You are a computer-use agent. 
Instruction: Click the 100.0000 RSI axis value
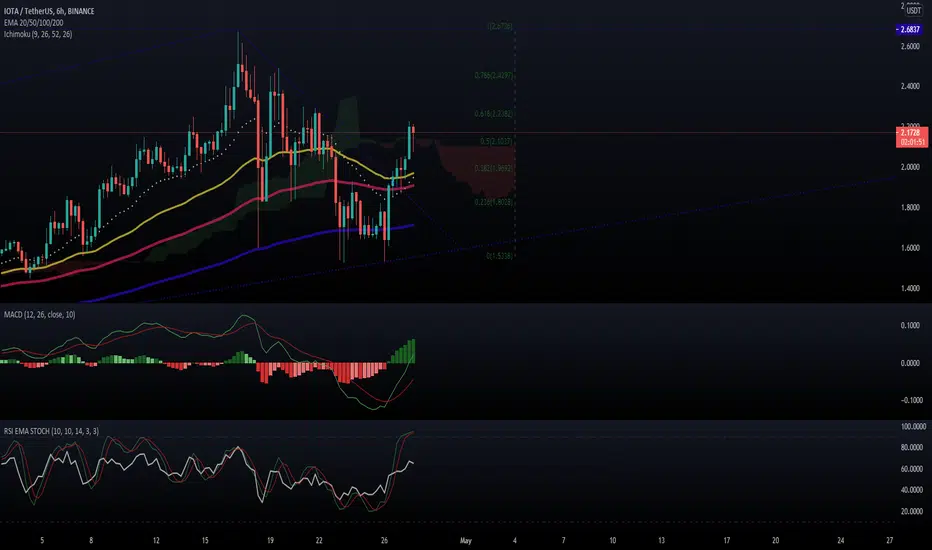(x=913, y=427)
